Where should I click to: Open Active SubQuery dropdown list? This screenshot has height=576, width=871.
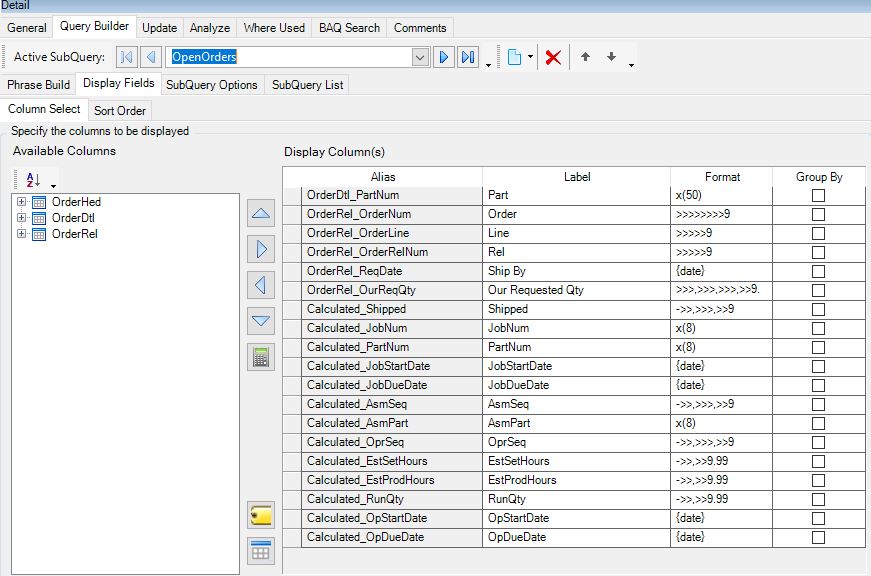tap(421, 57)
